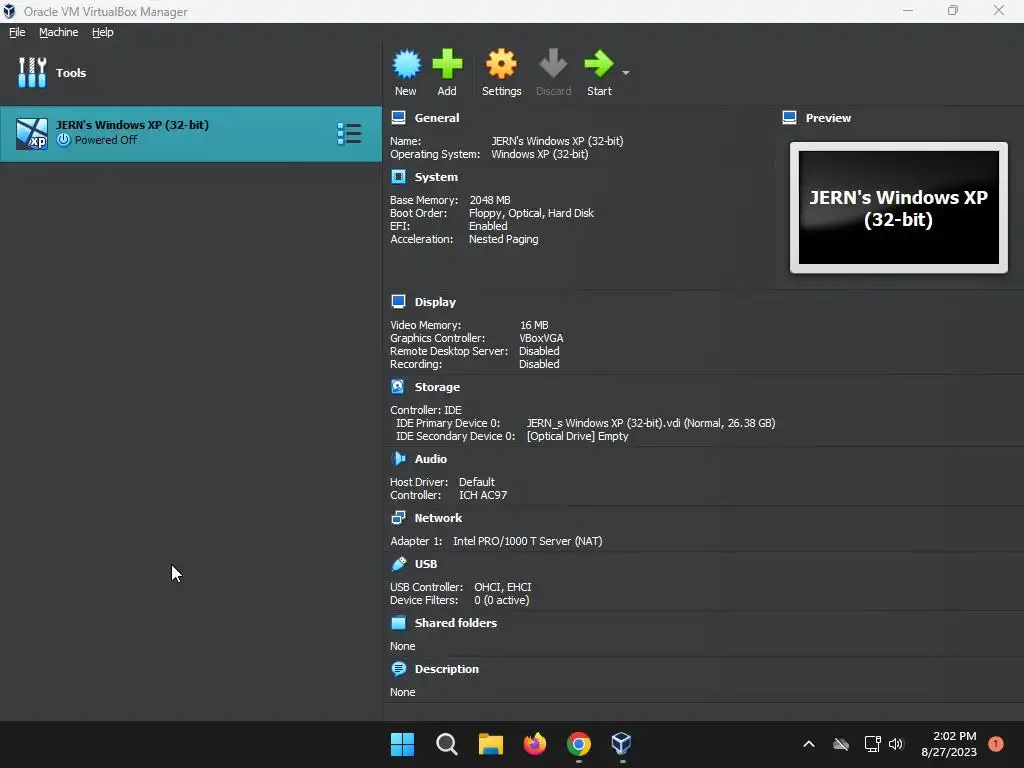Click the Discard arrow icon

tap(553, 63)
